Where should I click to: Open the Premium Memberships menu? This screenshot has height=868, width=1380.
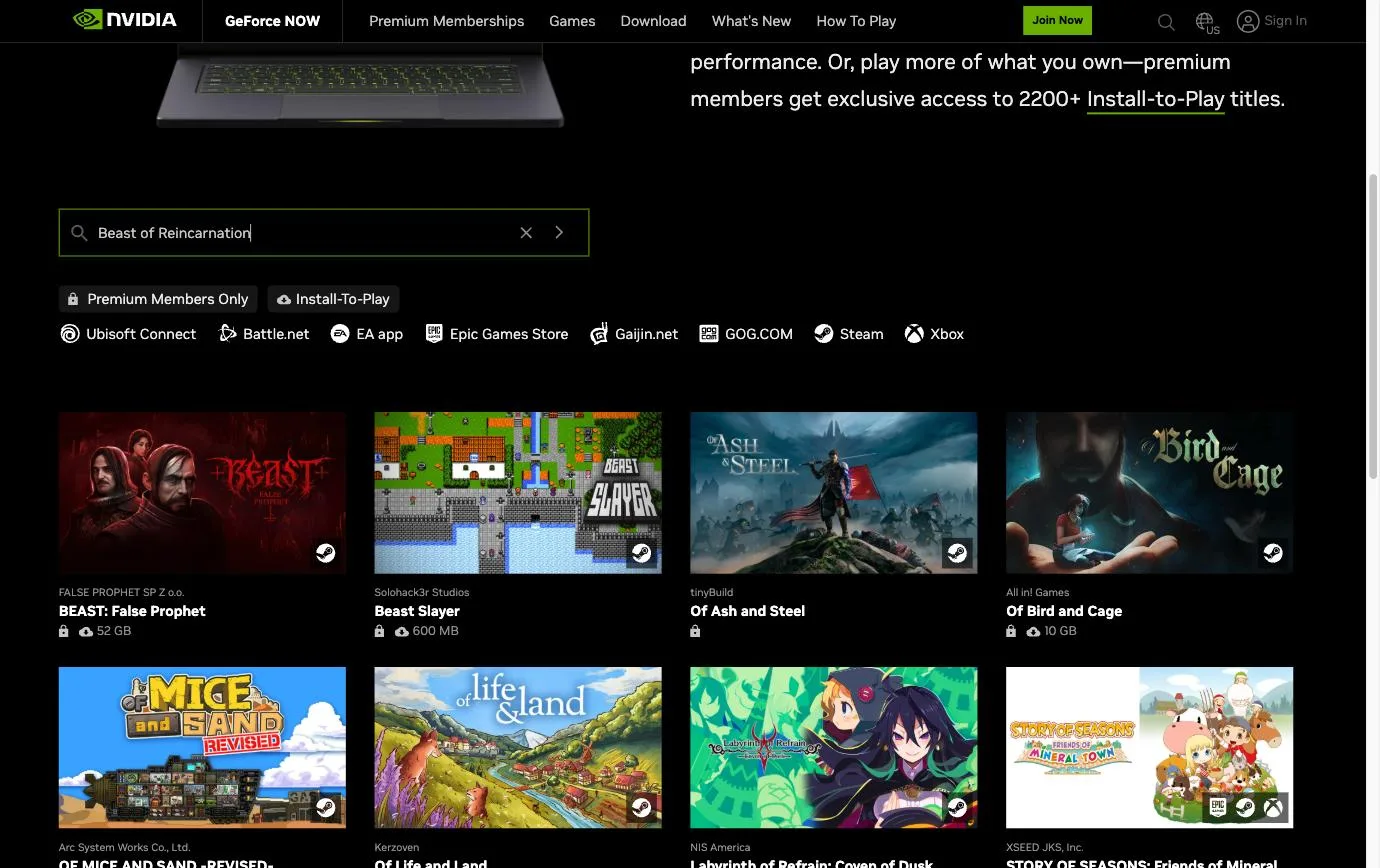point(446,21)
